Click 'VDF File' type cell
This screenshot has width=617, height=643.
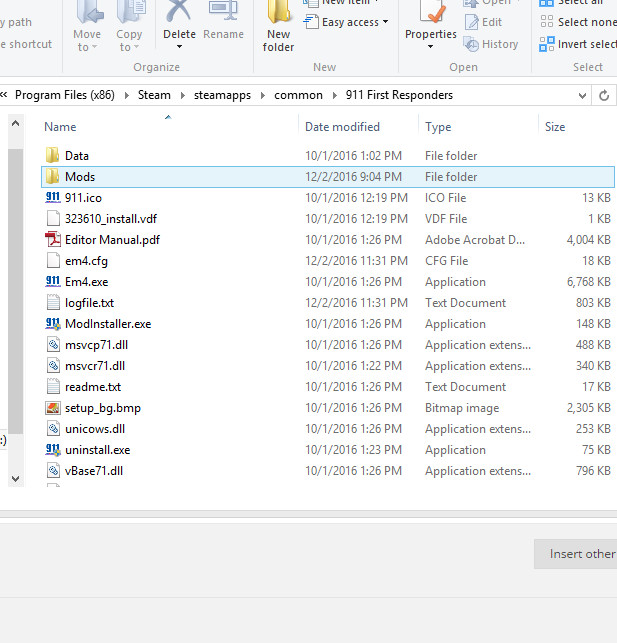[x=446, y=219]
